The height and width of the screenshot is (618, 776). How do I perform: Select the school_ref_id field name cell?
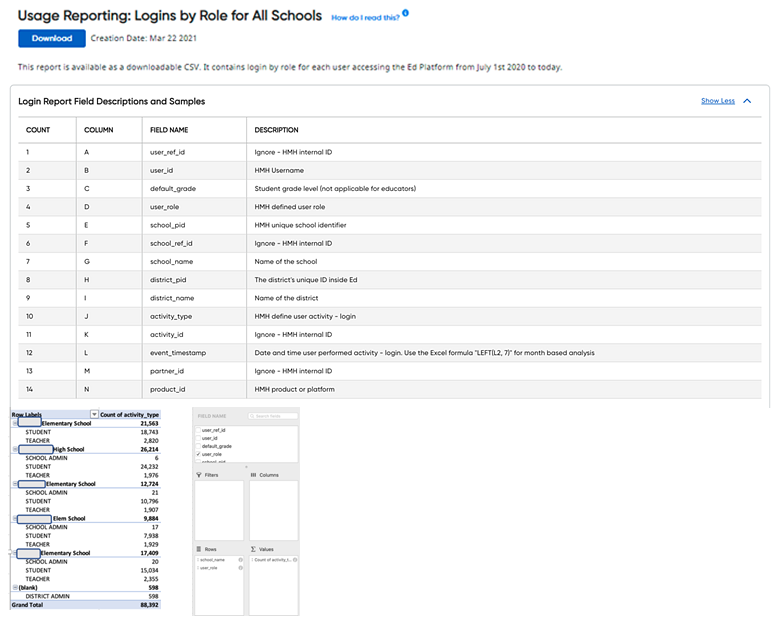click(171, 243)
